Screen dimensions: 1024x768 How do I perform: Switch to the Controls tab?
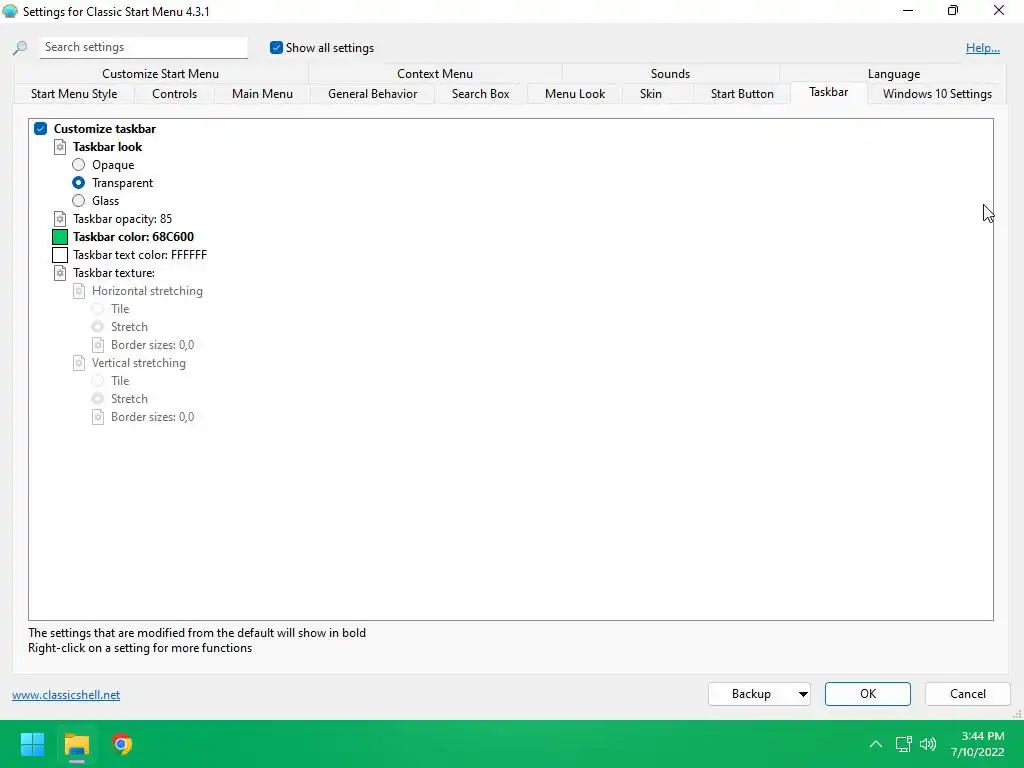(x=174, y=94)
